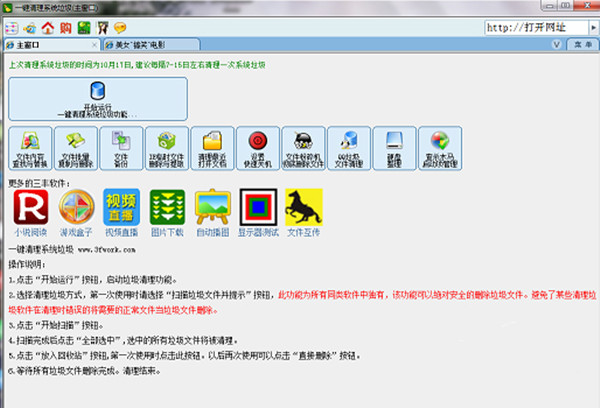Launch the 小说阅读 novel reader app
This screenshot has height=408, width=600.
pyautogui.click(x=31, y=213)
